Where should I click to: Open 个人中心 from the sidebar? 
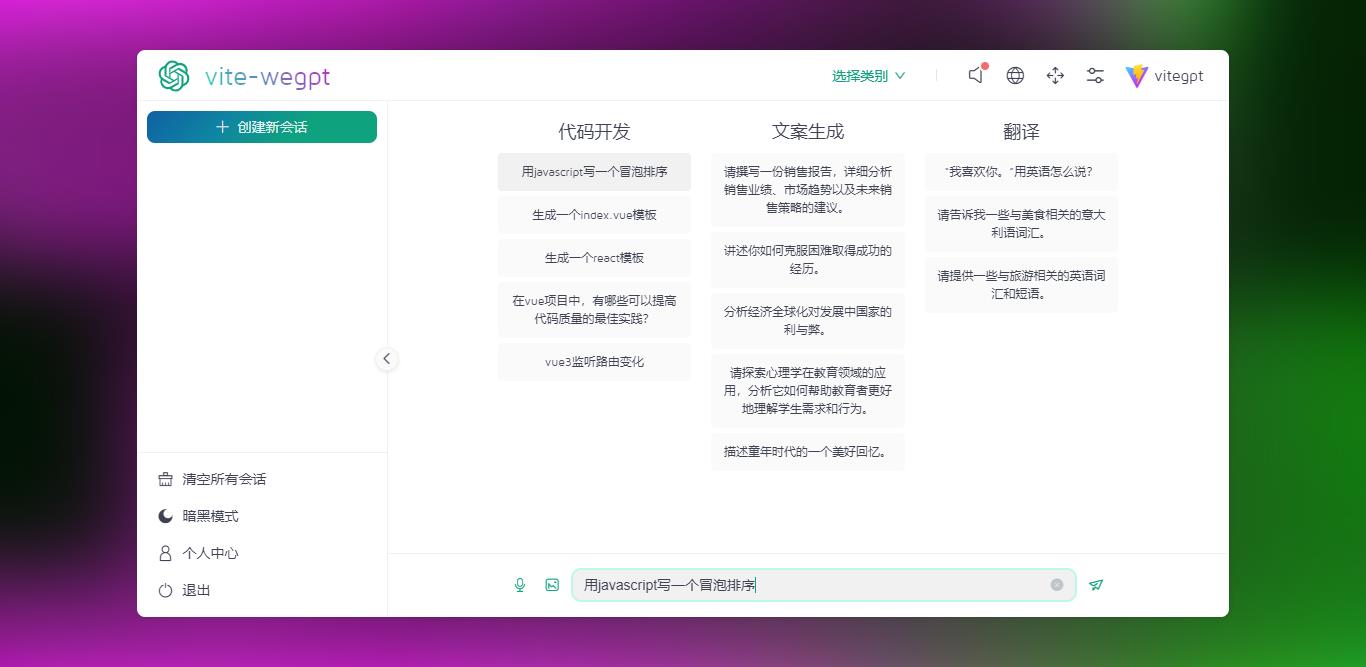pyautogui.click(x=210, y=553)
